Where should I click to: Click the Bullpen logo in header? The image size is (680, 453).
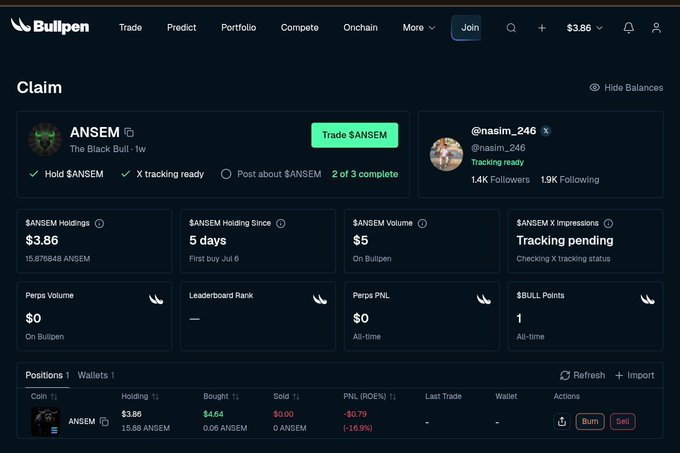coord(50,26)
